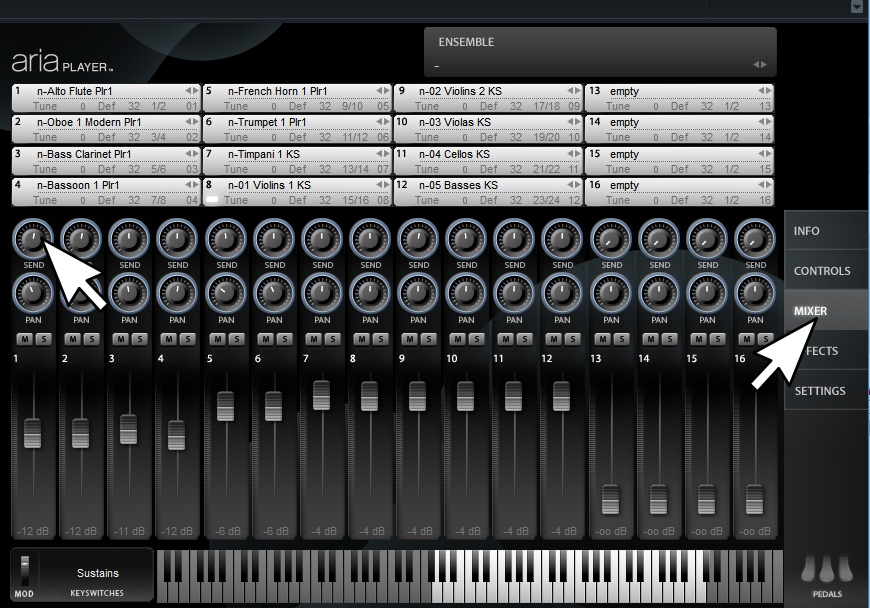The image size is (870, 608).
Task: Click the PEDALS icon
Action: pos(827,569)
